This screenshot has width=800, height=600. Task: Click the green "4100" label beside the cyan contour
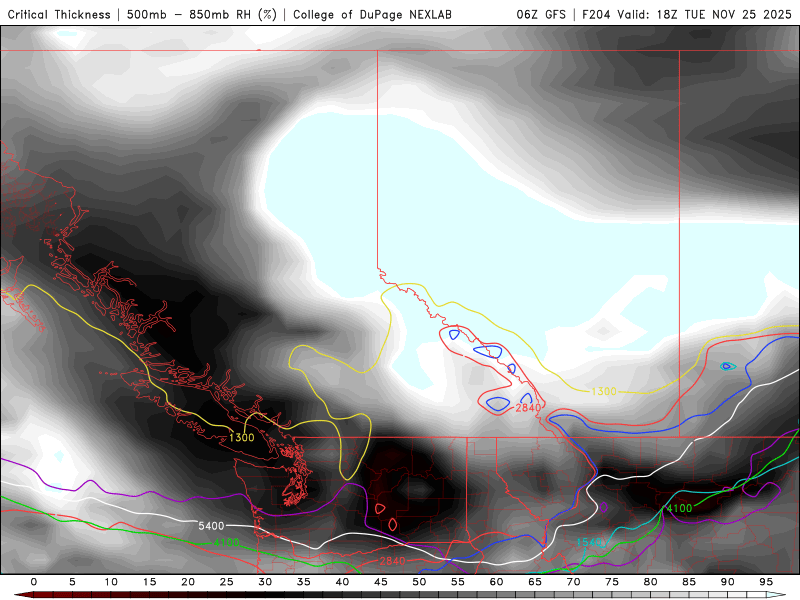coord(679,508)
